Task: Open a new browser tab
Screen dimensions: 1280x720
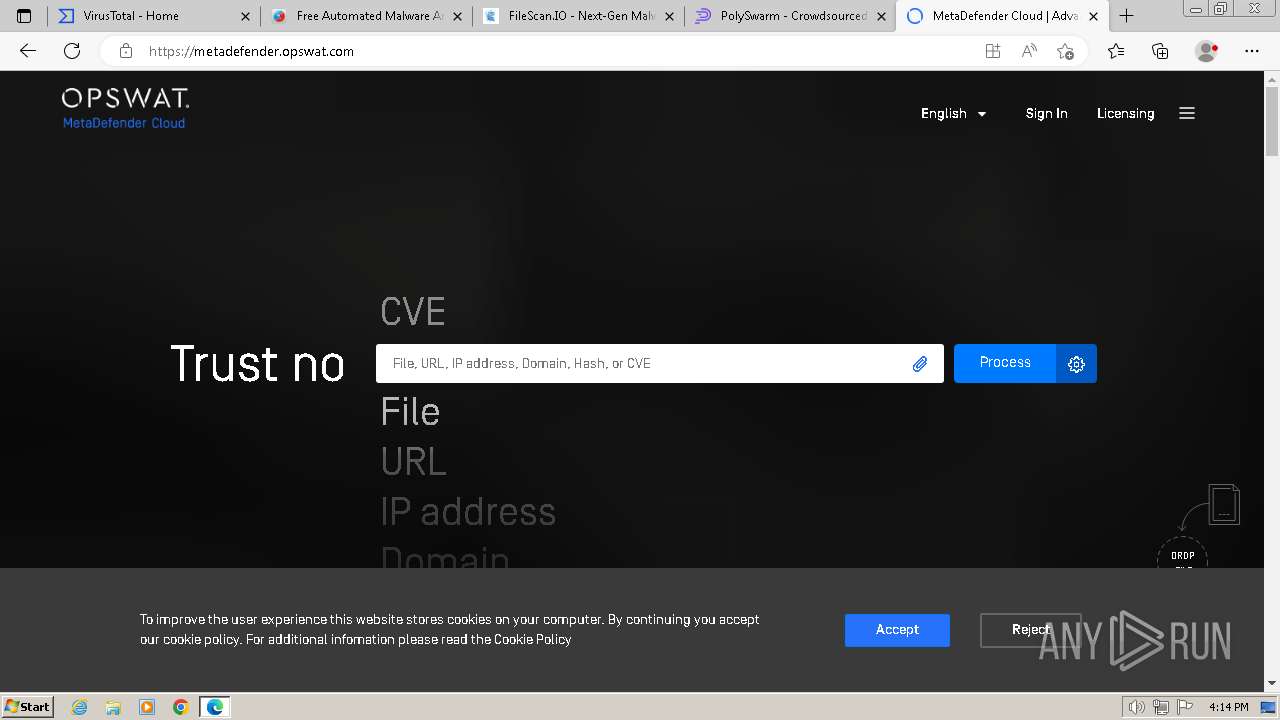Action: [x=1127, y=16]
